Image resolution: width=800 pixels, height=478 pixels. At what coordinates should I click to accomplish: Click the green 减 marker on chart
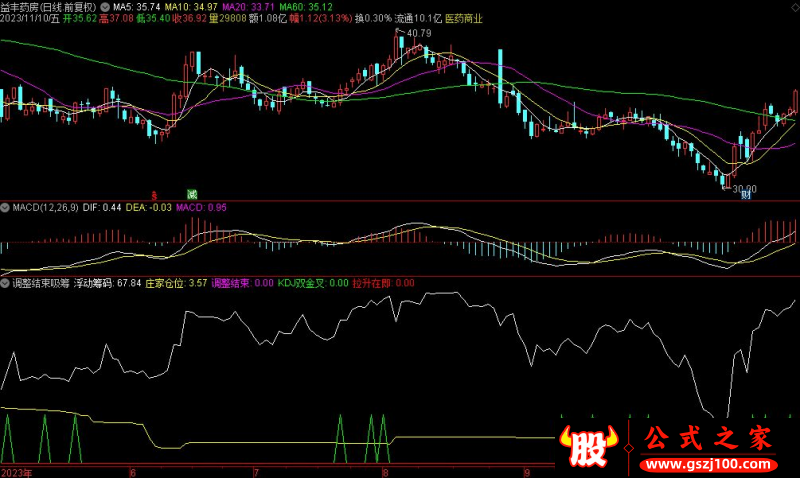191,193
